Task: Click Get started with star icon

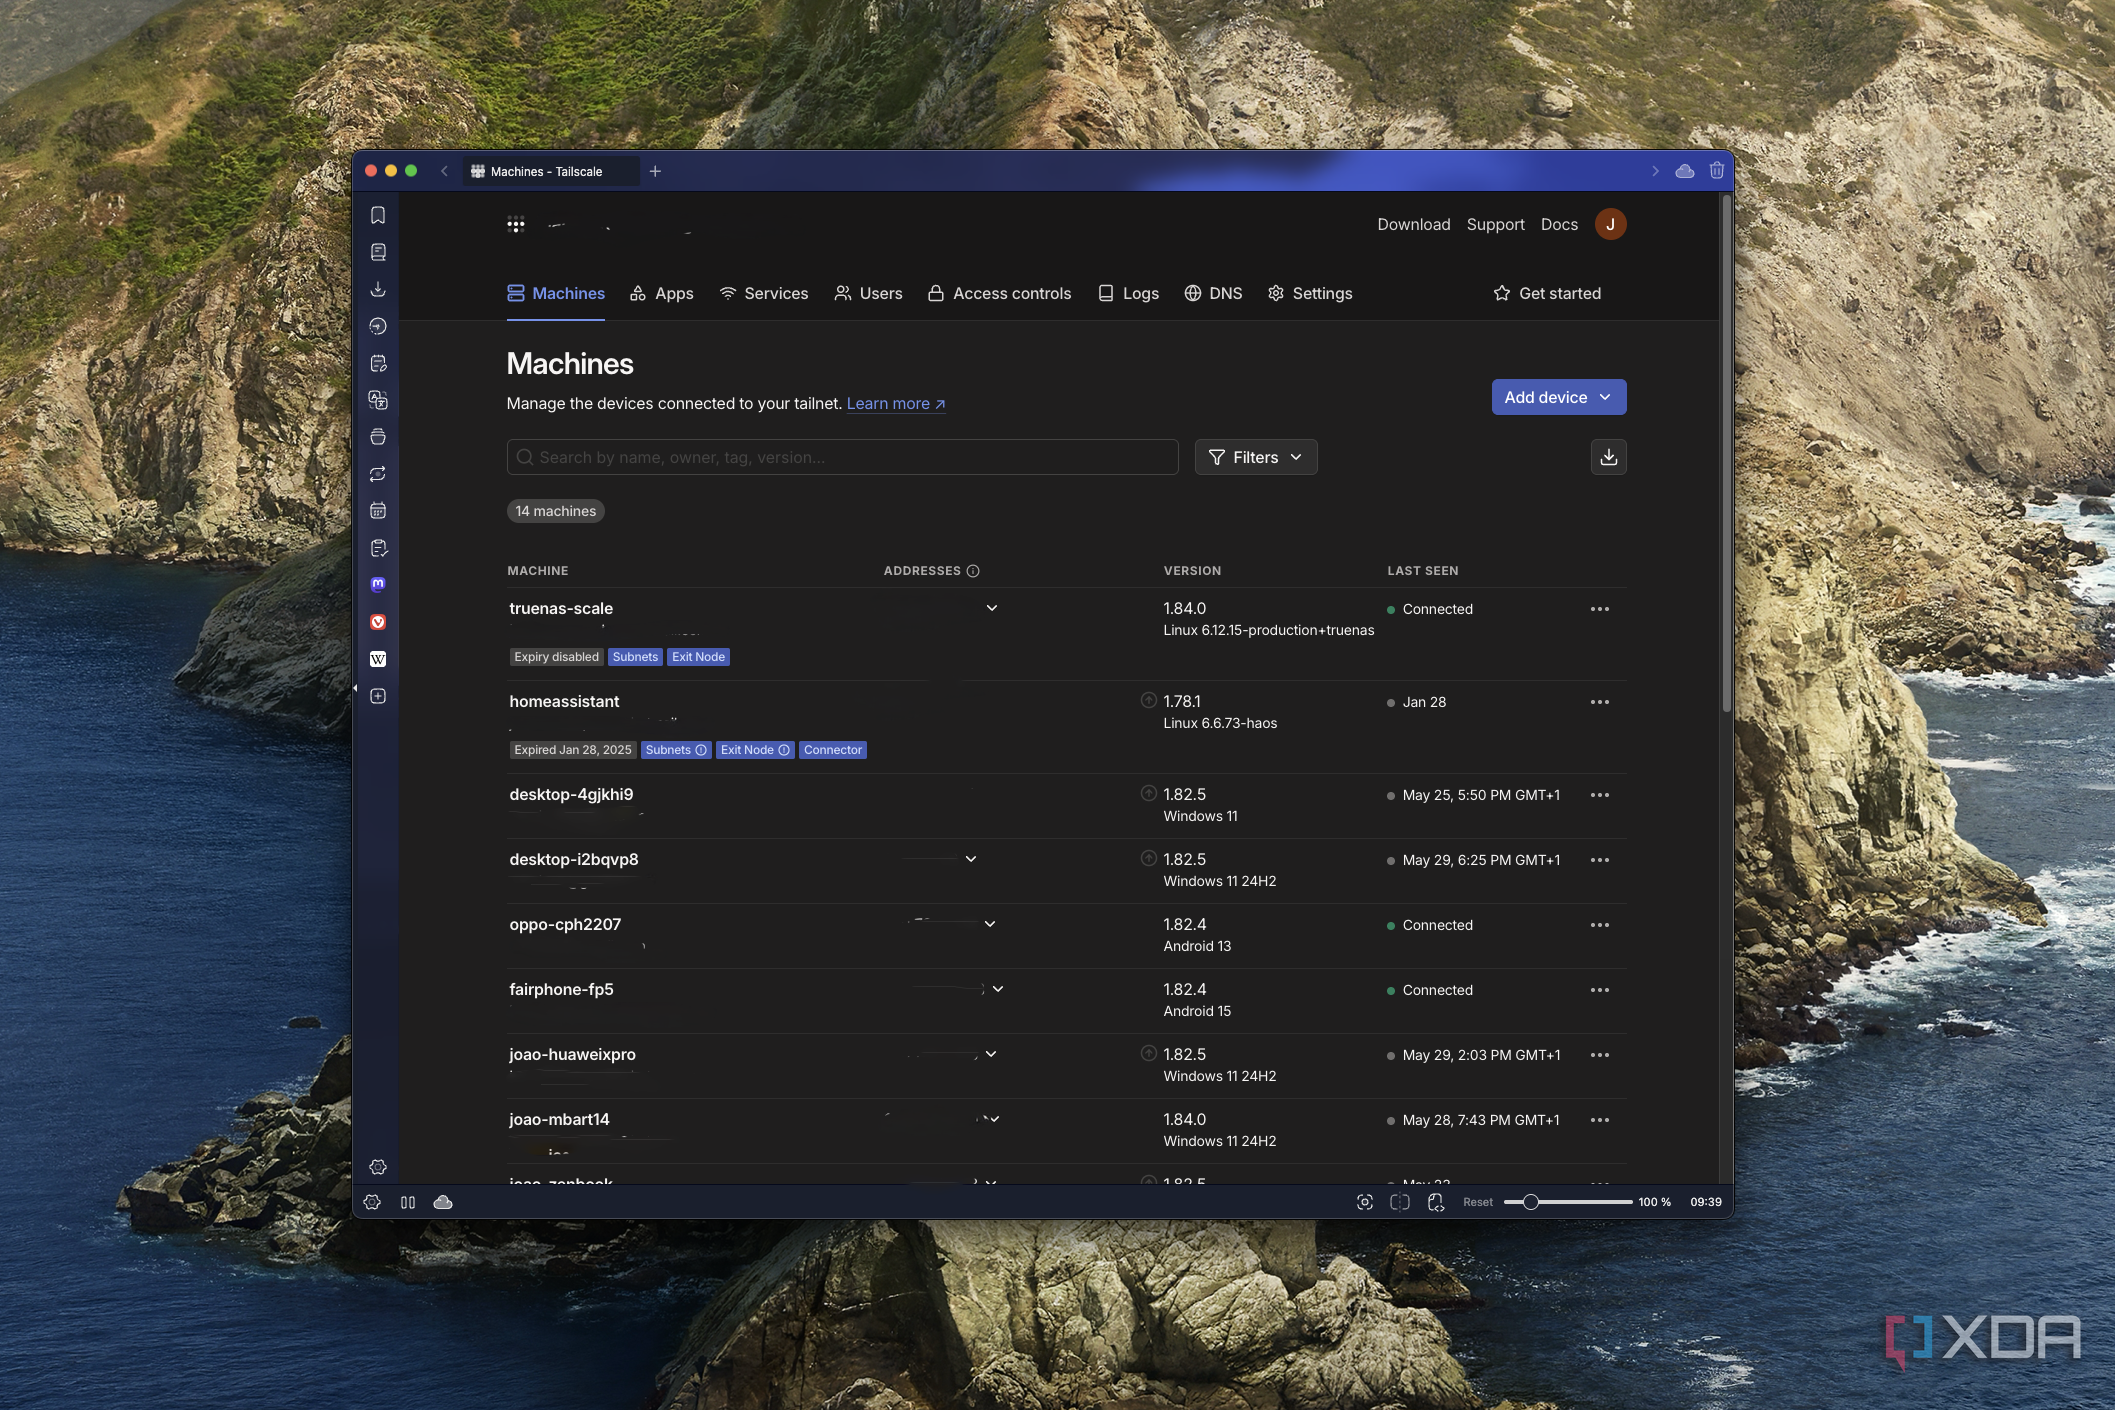Action: [1547, 293]
